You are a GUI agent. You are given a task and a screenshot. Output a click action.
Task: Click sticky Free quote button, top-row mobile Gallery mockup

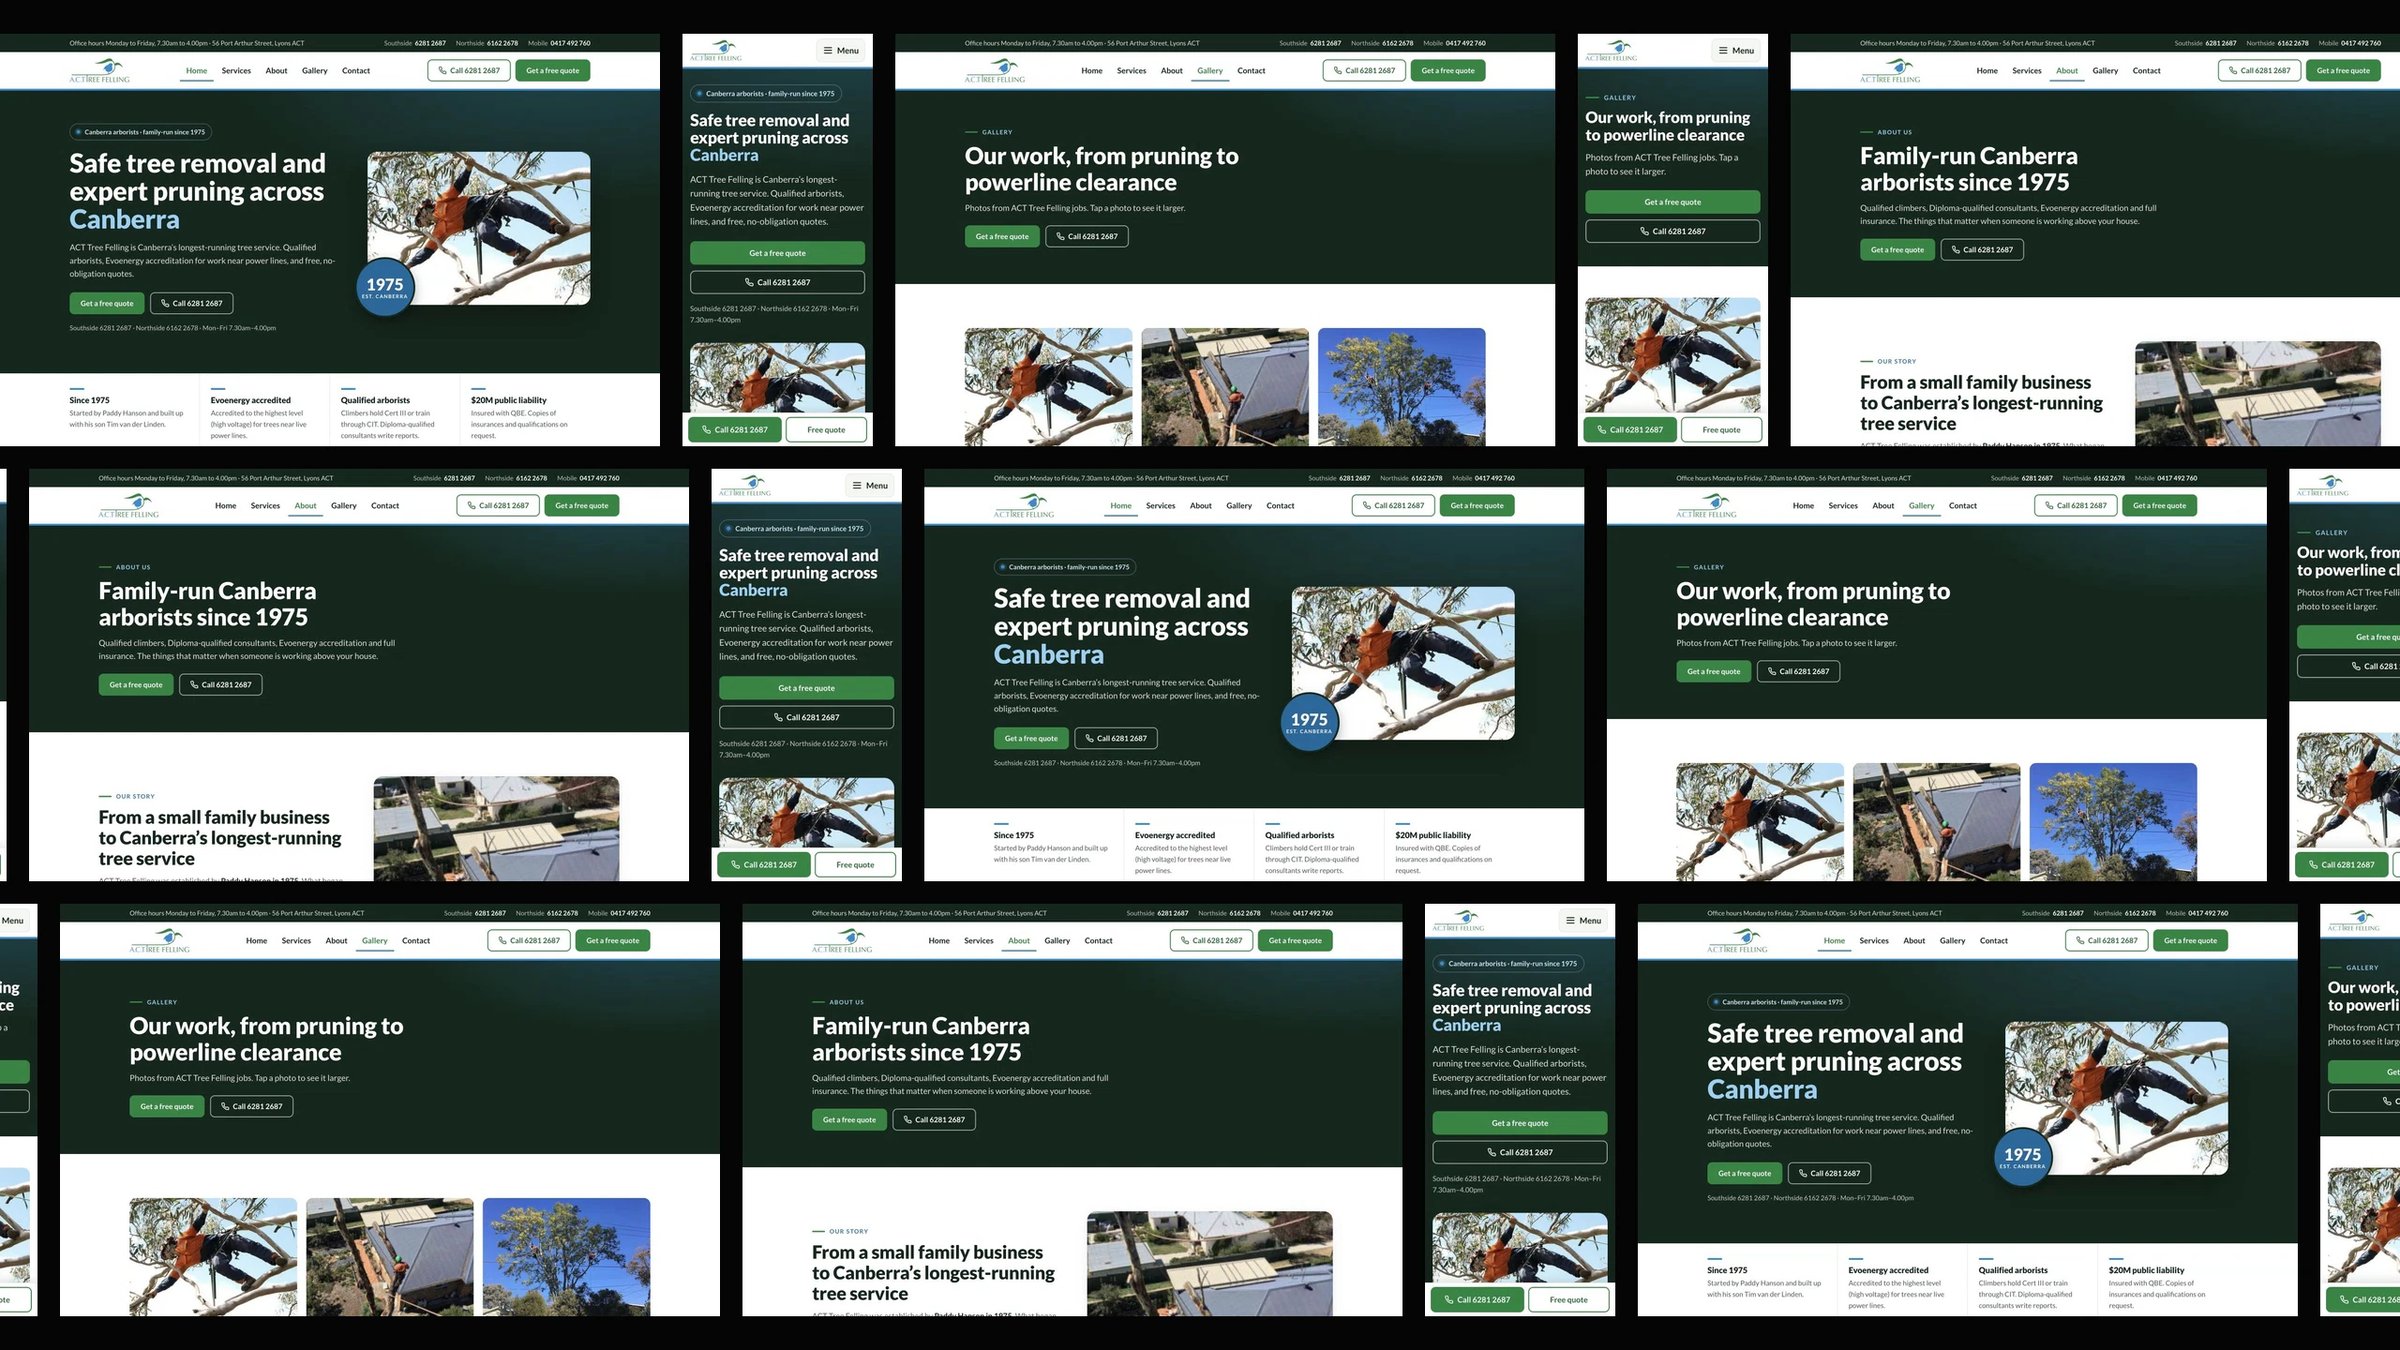pyautogui.click(x=1721, y=430)
